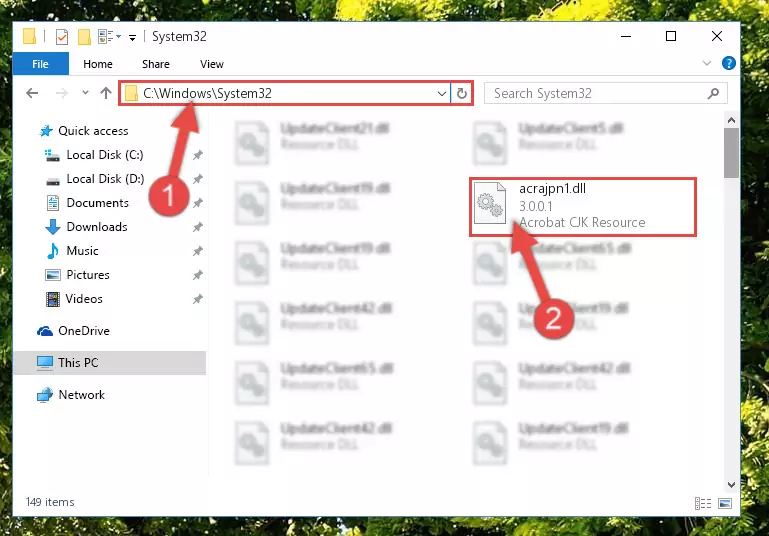Click the address bar path C:\Windows\System32
The image size is (769, 536).
[x=207, y=93]
